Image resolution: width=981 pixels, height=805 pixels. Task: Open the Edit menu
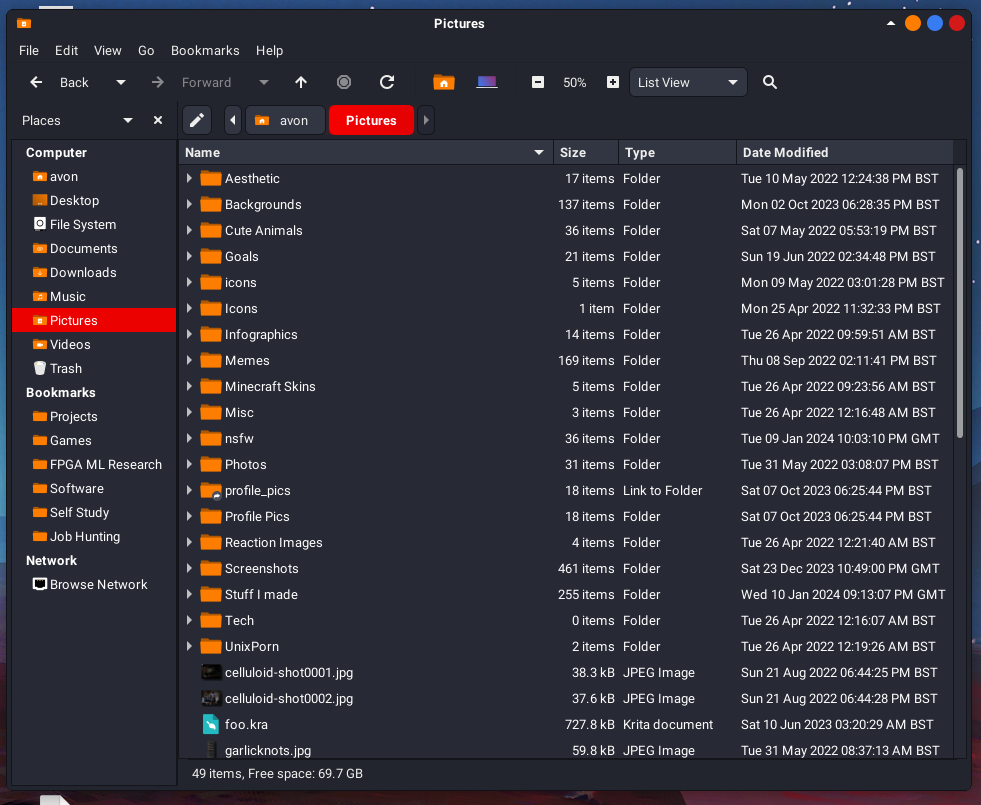[x=66, y=50]
